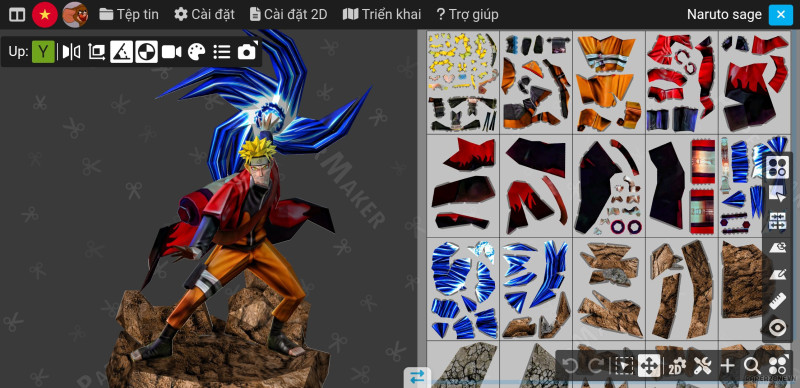Toggle the fold angle display

[x=121, y=52]
